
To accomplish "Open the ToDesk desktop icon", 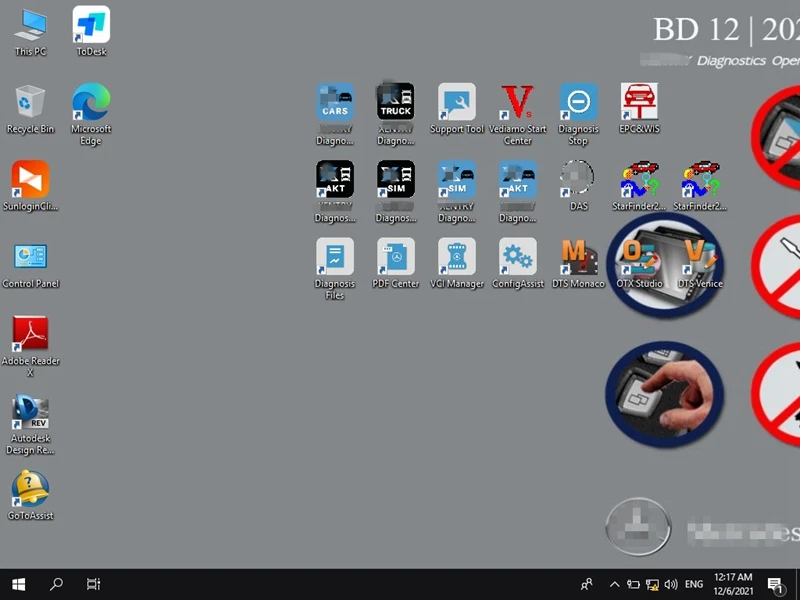I will click(x=91, y=26).
